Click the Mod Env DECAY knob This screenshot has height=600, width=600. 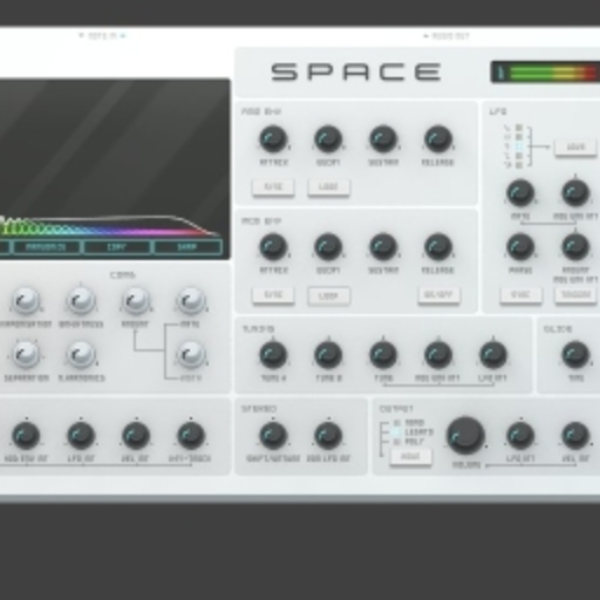328,247
